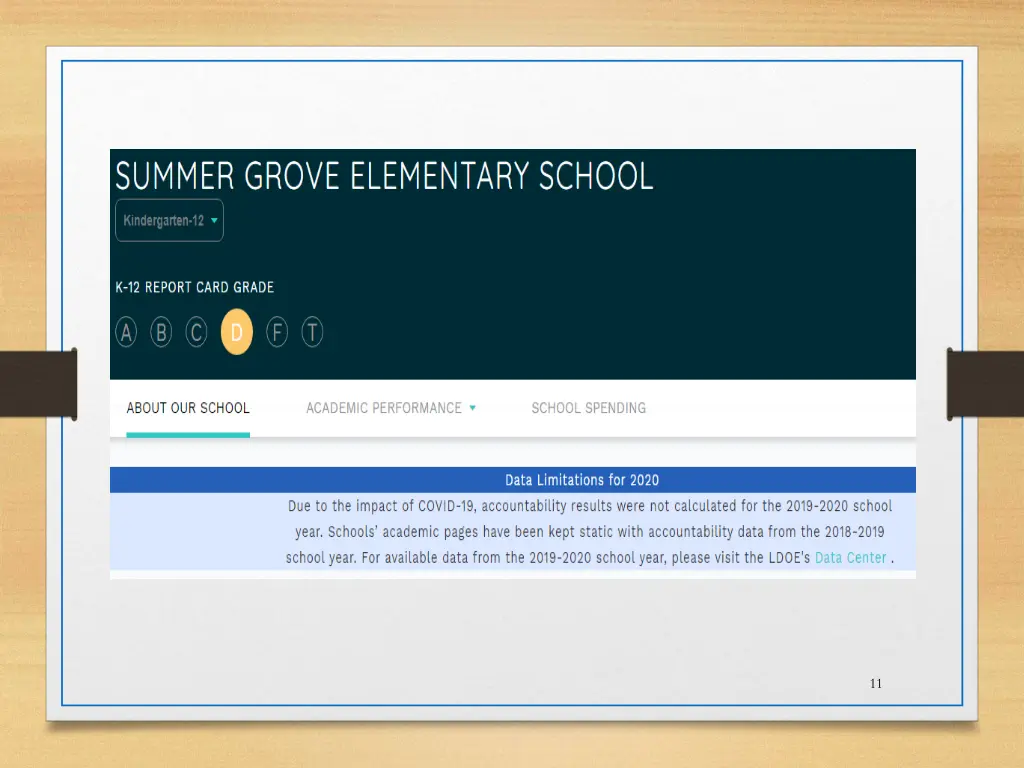The image size is (1024, 768).
Task: Select the Academic Performance tab
Action: click(384, 408)
